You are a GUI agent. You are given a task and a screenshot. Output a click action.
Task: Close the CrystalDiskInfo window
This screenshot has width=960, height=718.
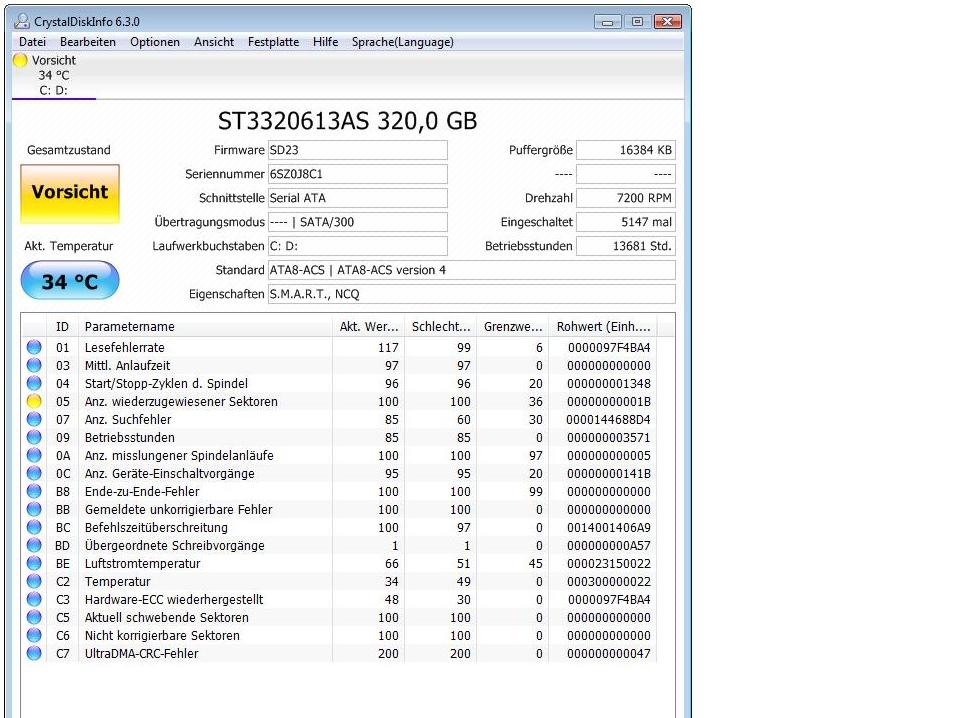667,21
